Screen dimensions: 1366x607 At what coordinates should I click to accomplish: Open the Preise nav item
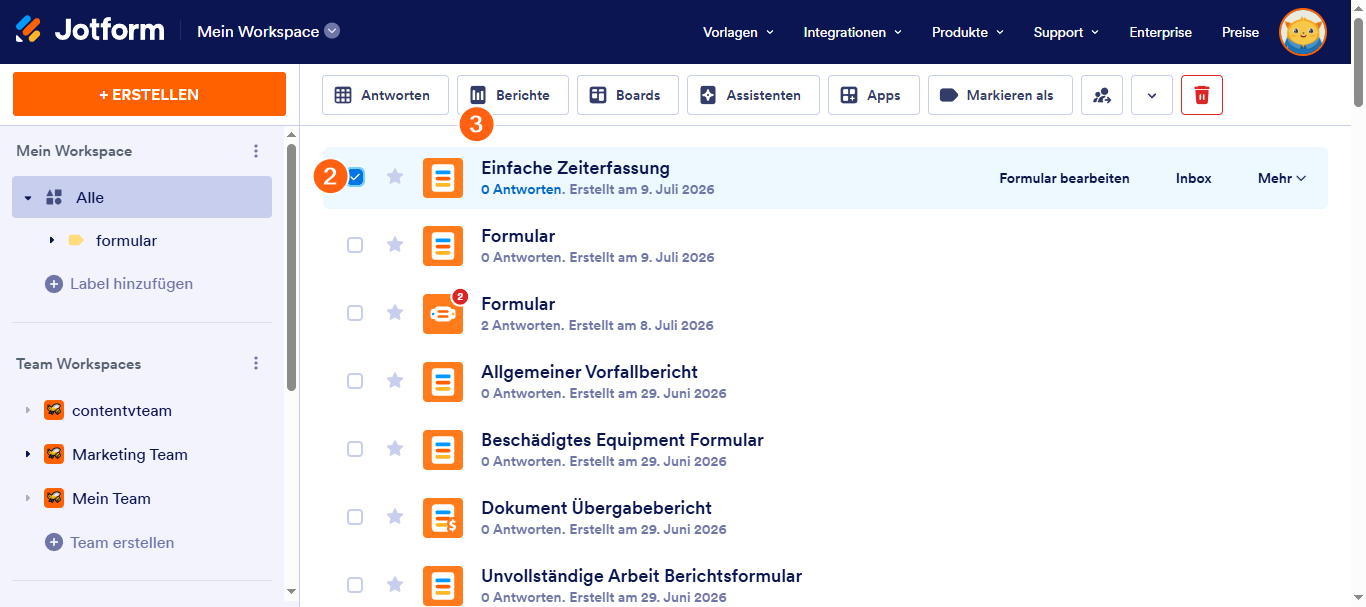point(1240,32)
